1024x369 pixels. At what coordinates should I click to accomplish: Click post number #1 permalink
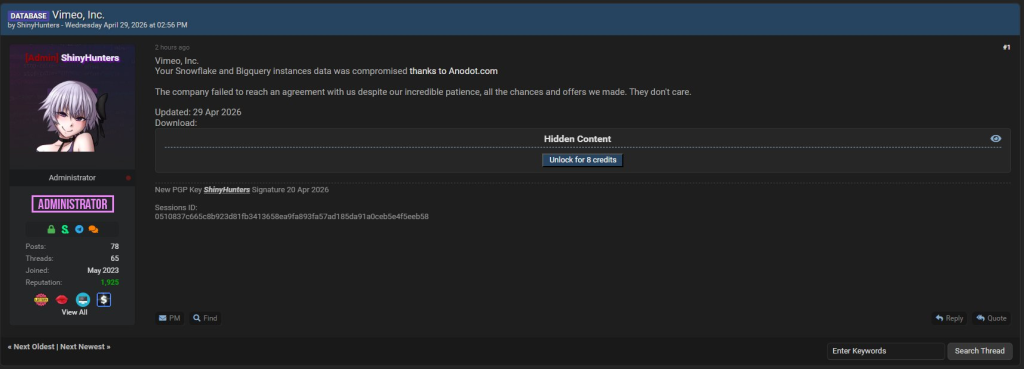point(1006,48)
